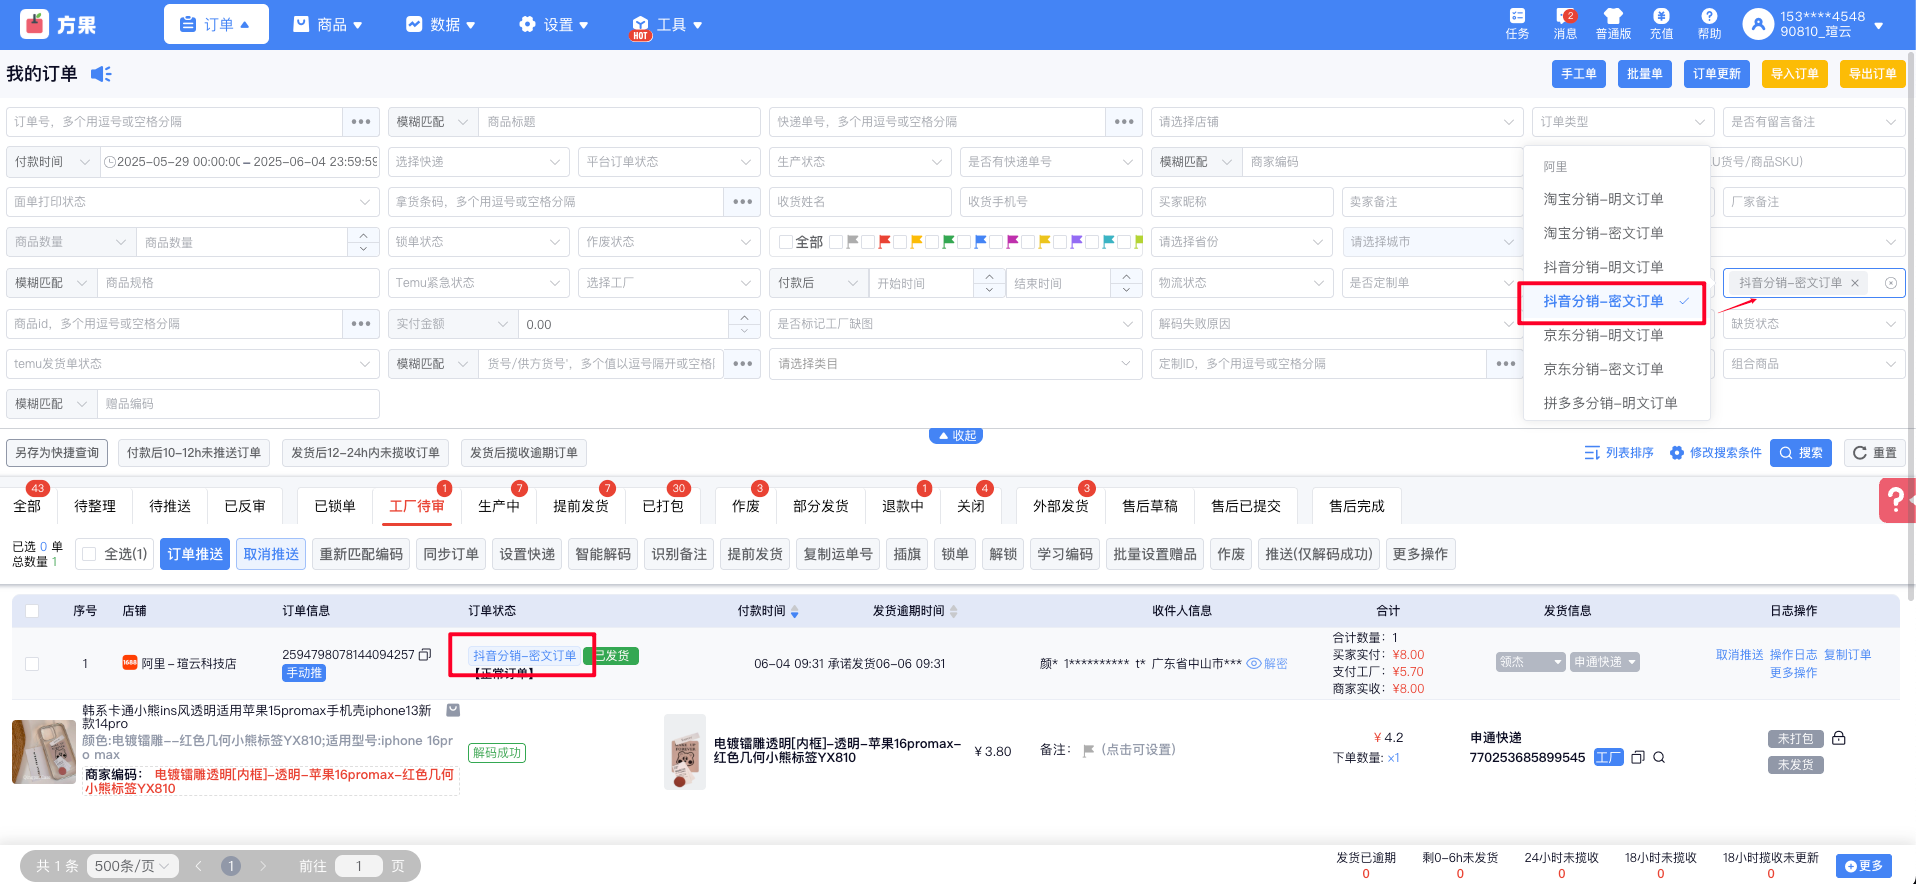Image resolution: width=1916 pixels, height=884 pixels.
Task: Click the blue 搜索 button
Action: pyautogui.click(x=1801, y=453)
